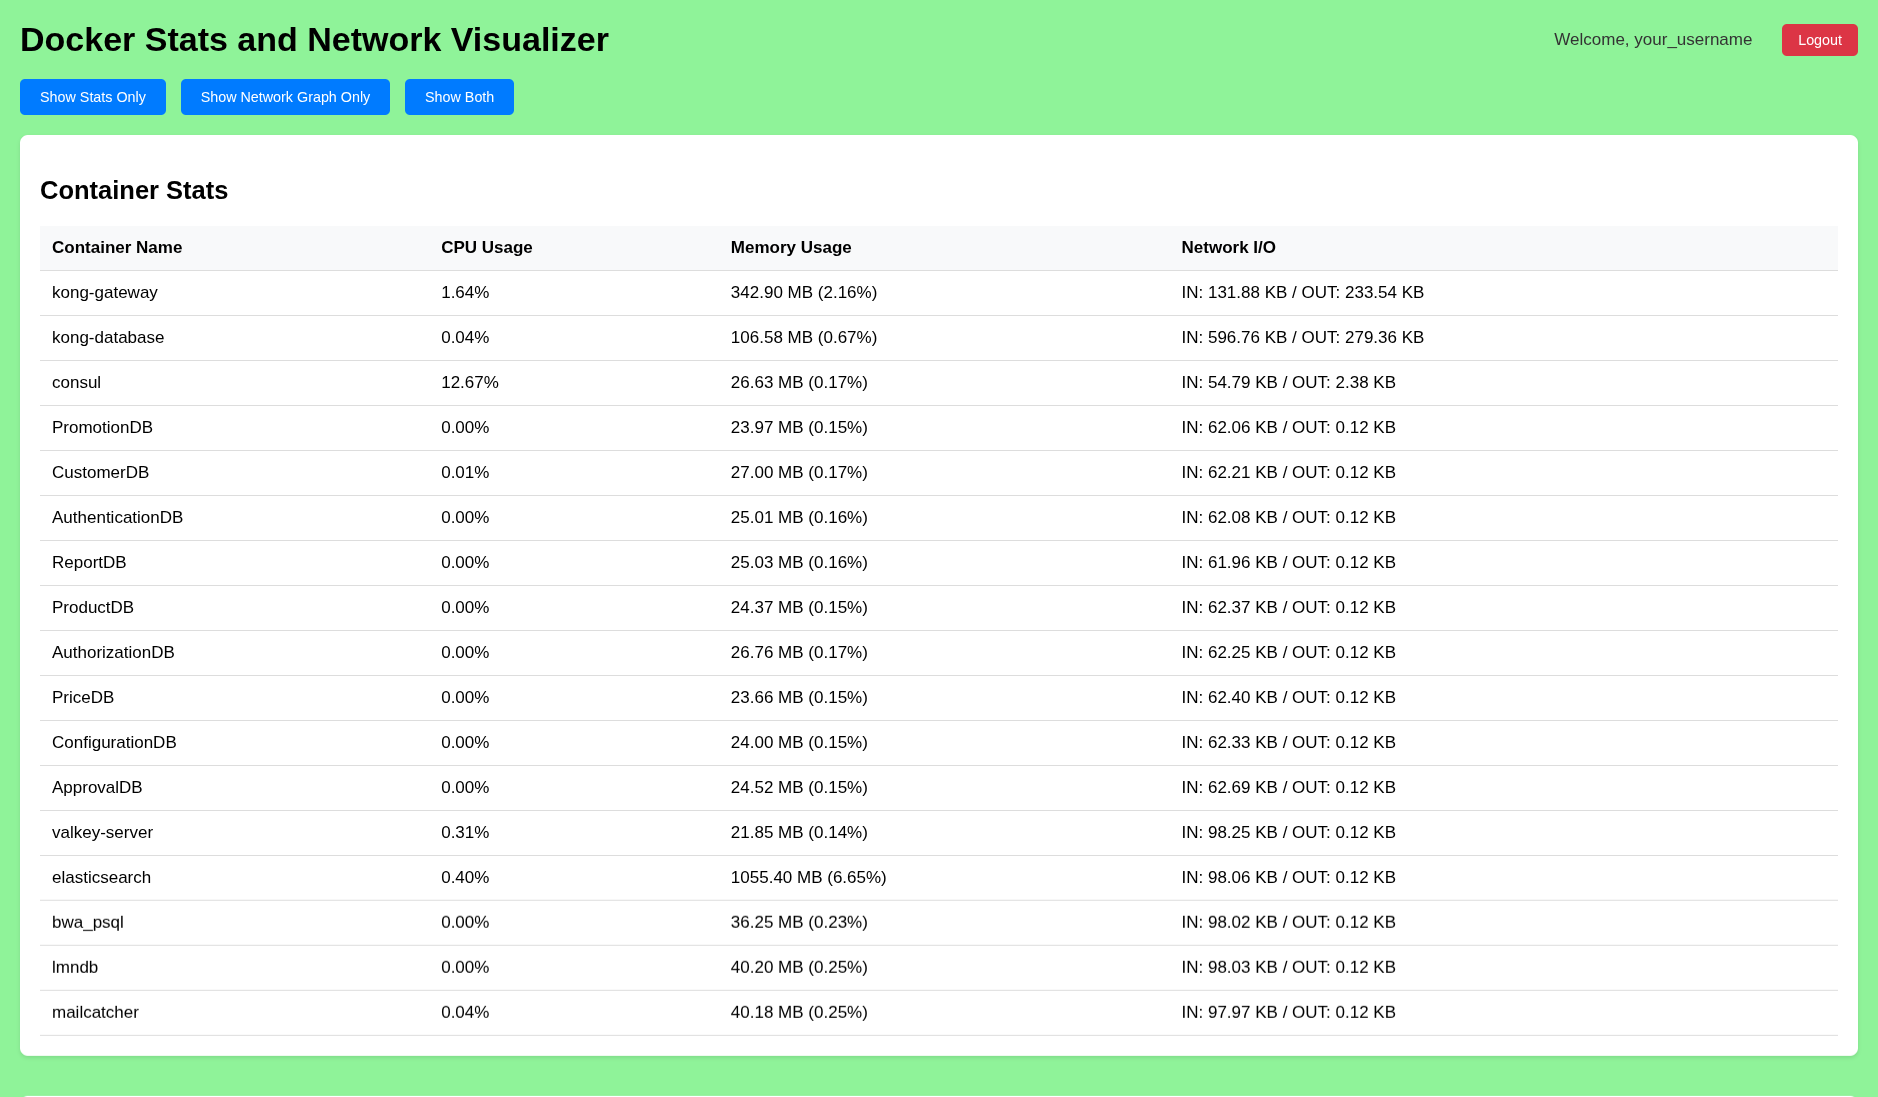Click the CPU Usage column header
1878x1097 pixels.
(x=486, y=247)
